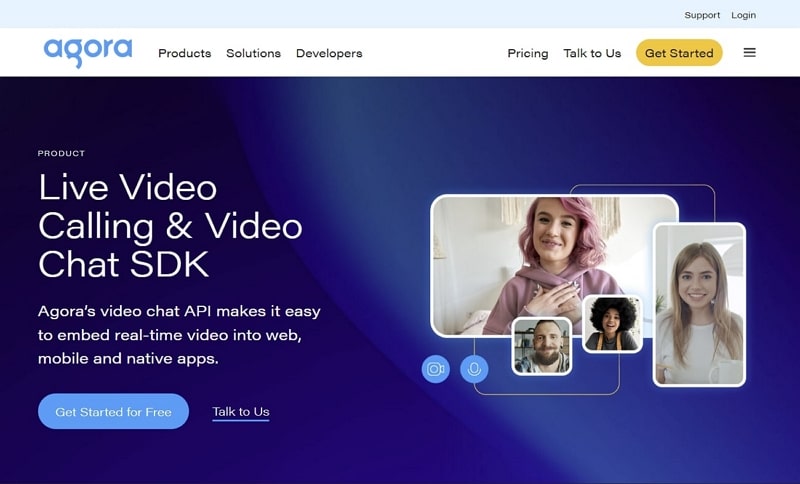
Task: Click the bearded man video thumbnail
Action: (x=541, y=346)
